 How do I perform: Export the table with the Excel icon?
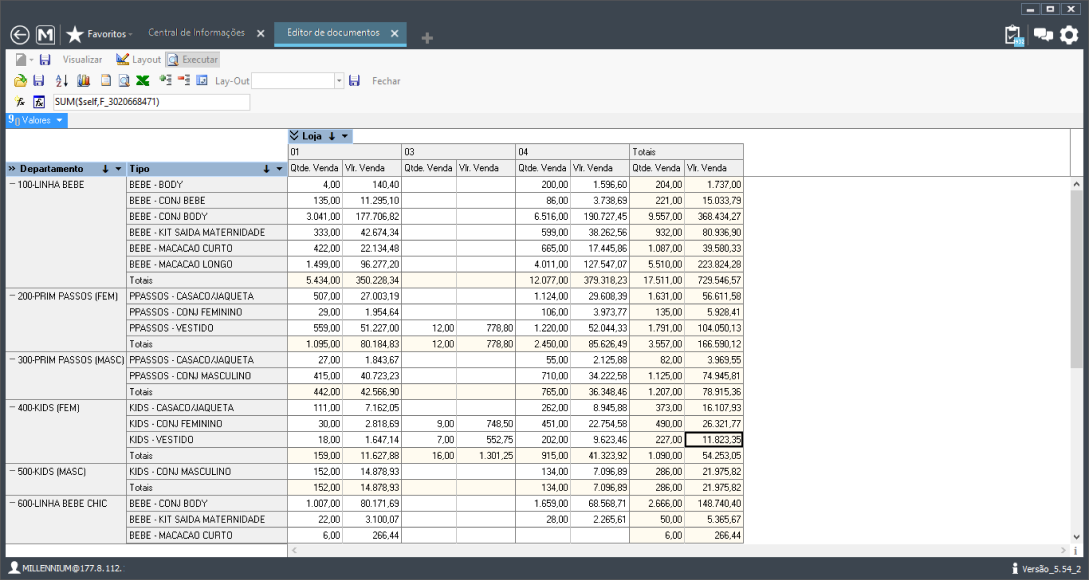point(143,81)
